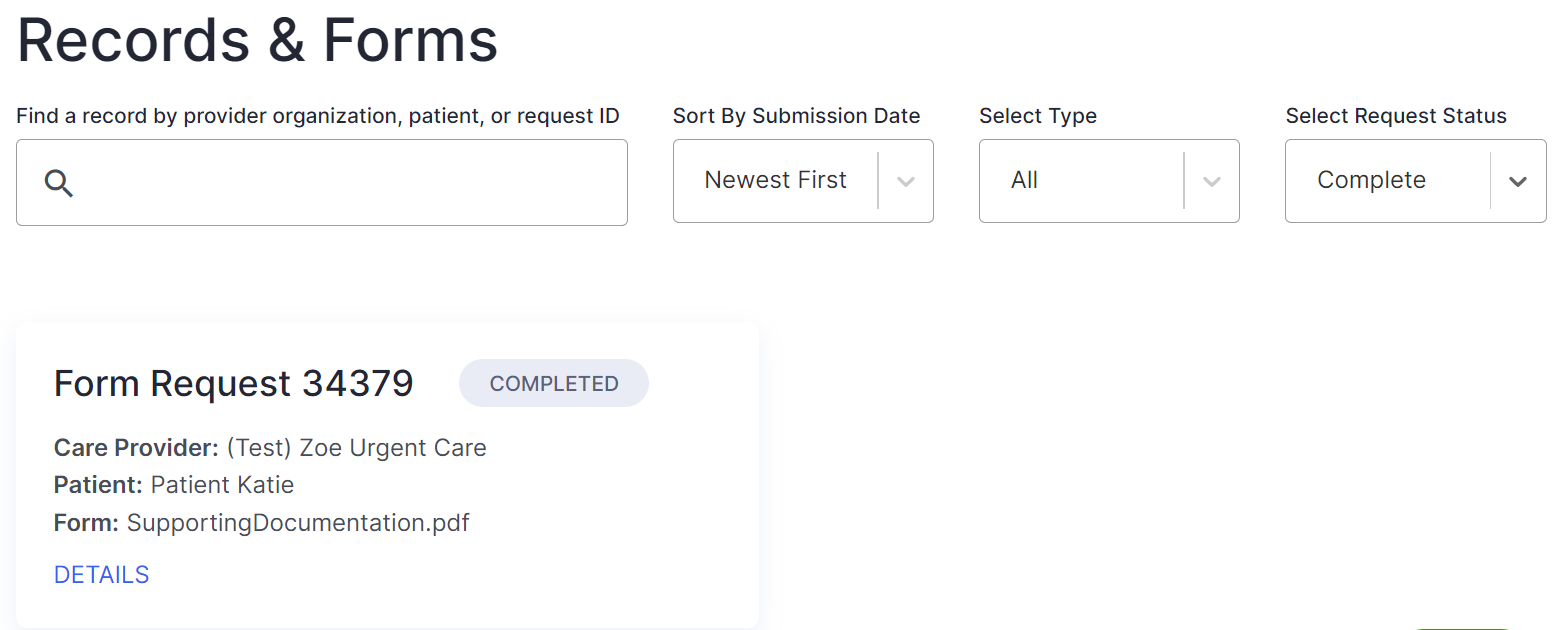
Task: Expand the status chevron beside Complete
Action: [1518, 182]
